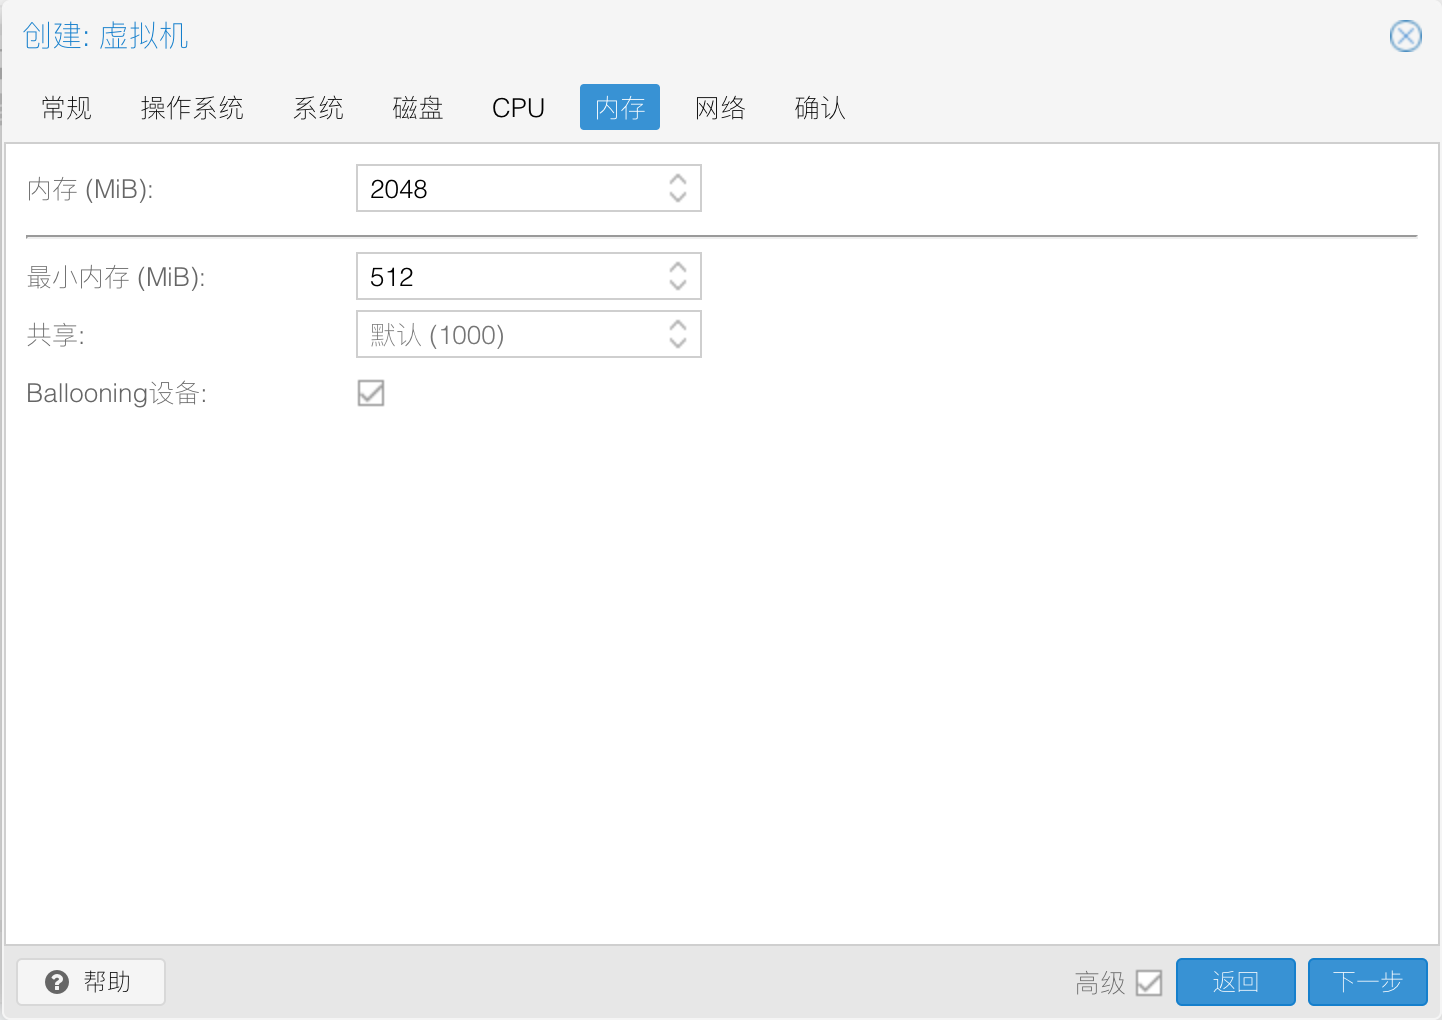This screenshot has width=1442, height=1020.
Task: Click into the 内存 (MiB) input field
Action: click(x=510, y=189)
